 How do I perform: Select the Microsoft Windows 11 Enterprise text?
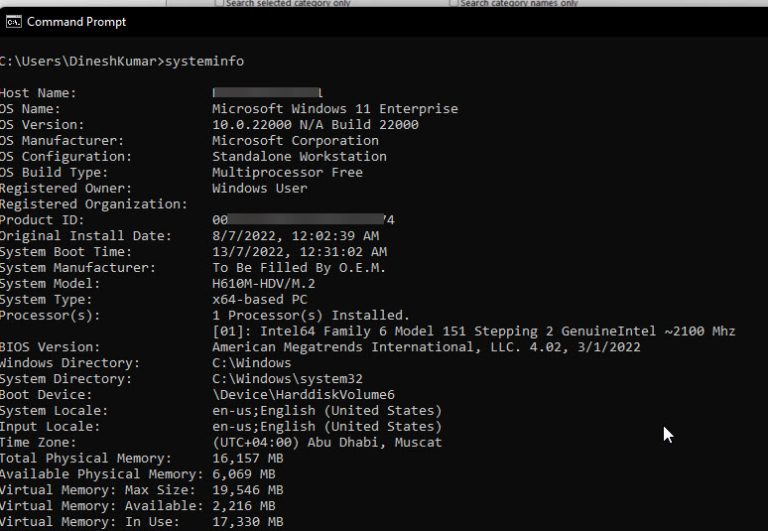point(335,109)
